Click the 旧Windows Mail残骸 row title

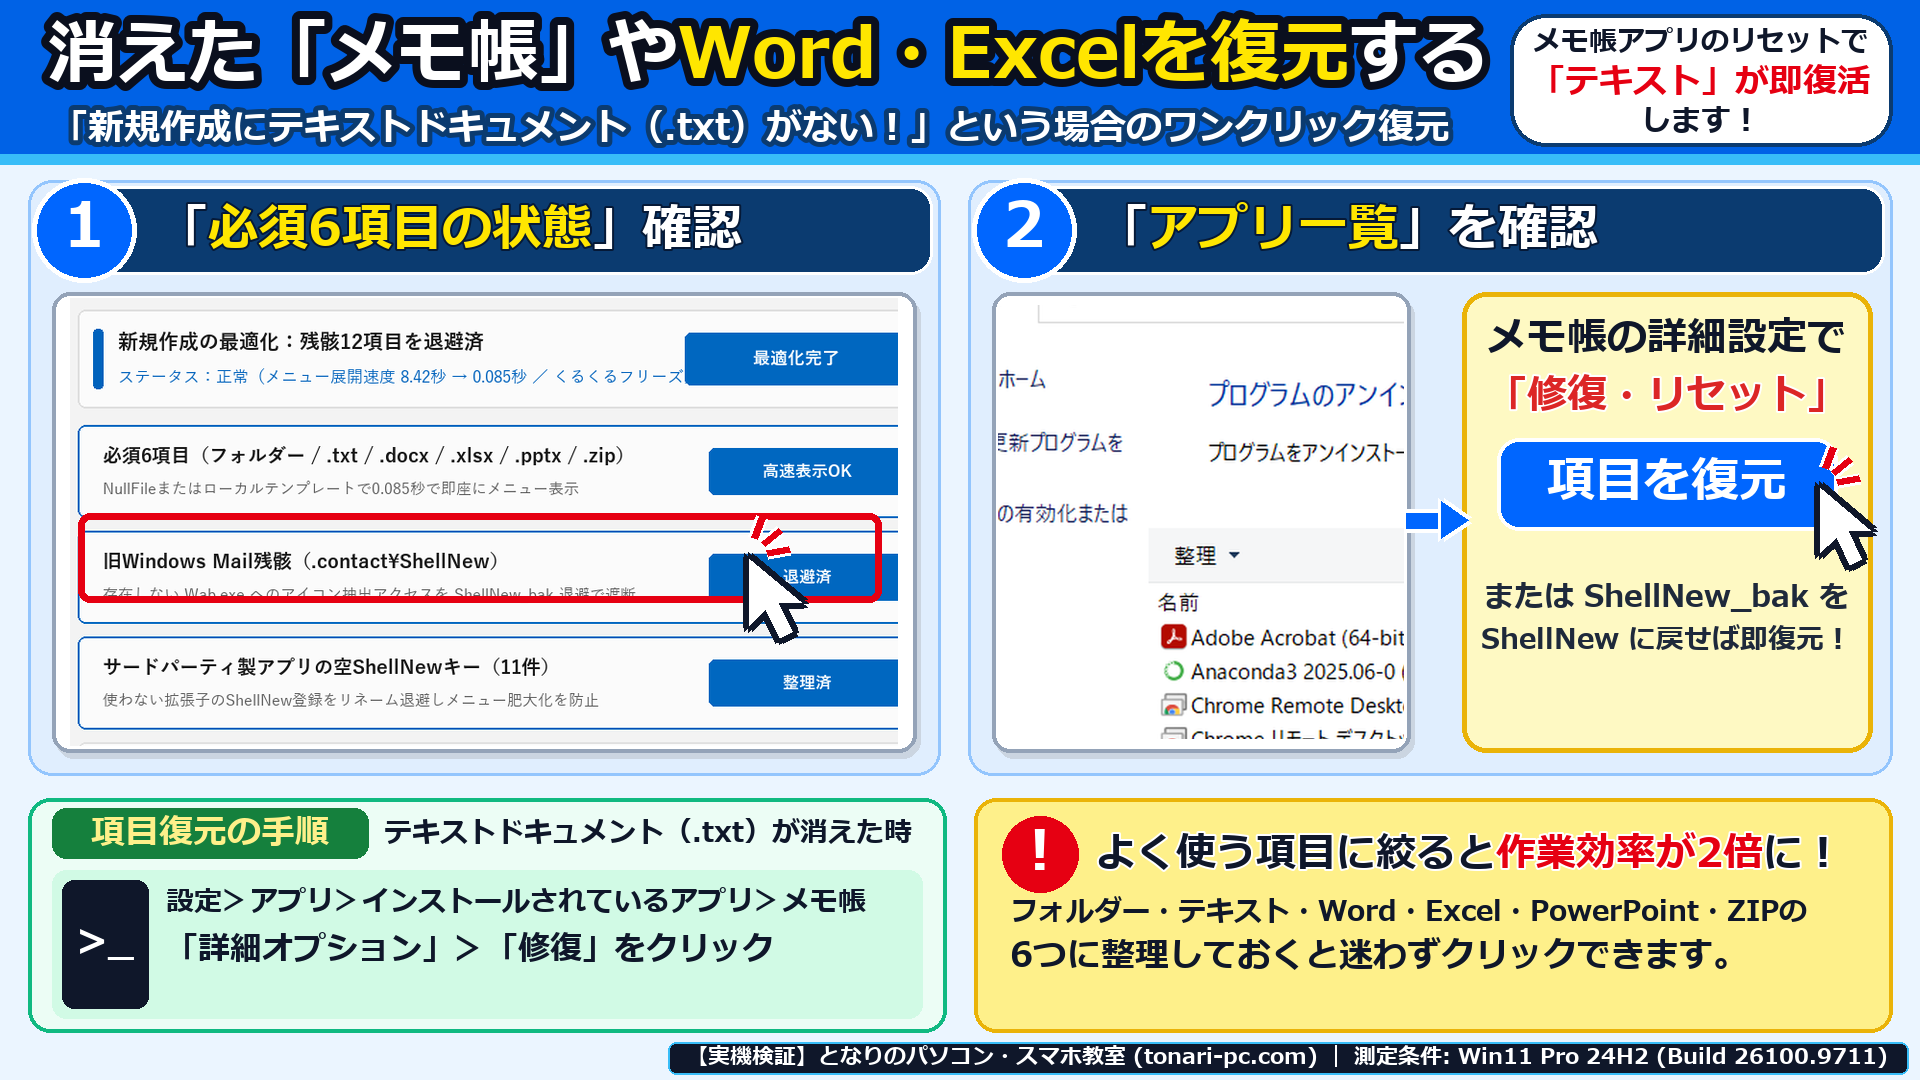[301, 562]
